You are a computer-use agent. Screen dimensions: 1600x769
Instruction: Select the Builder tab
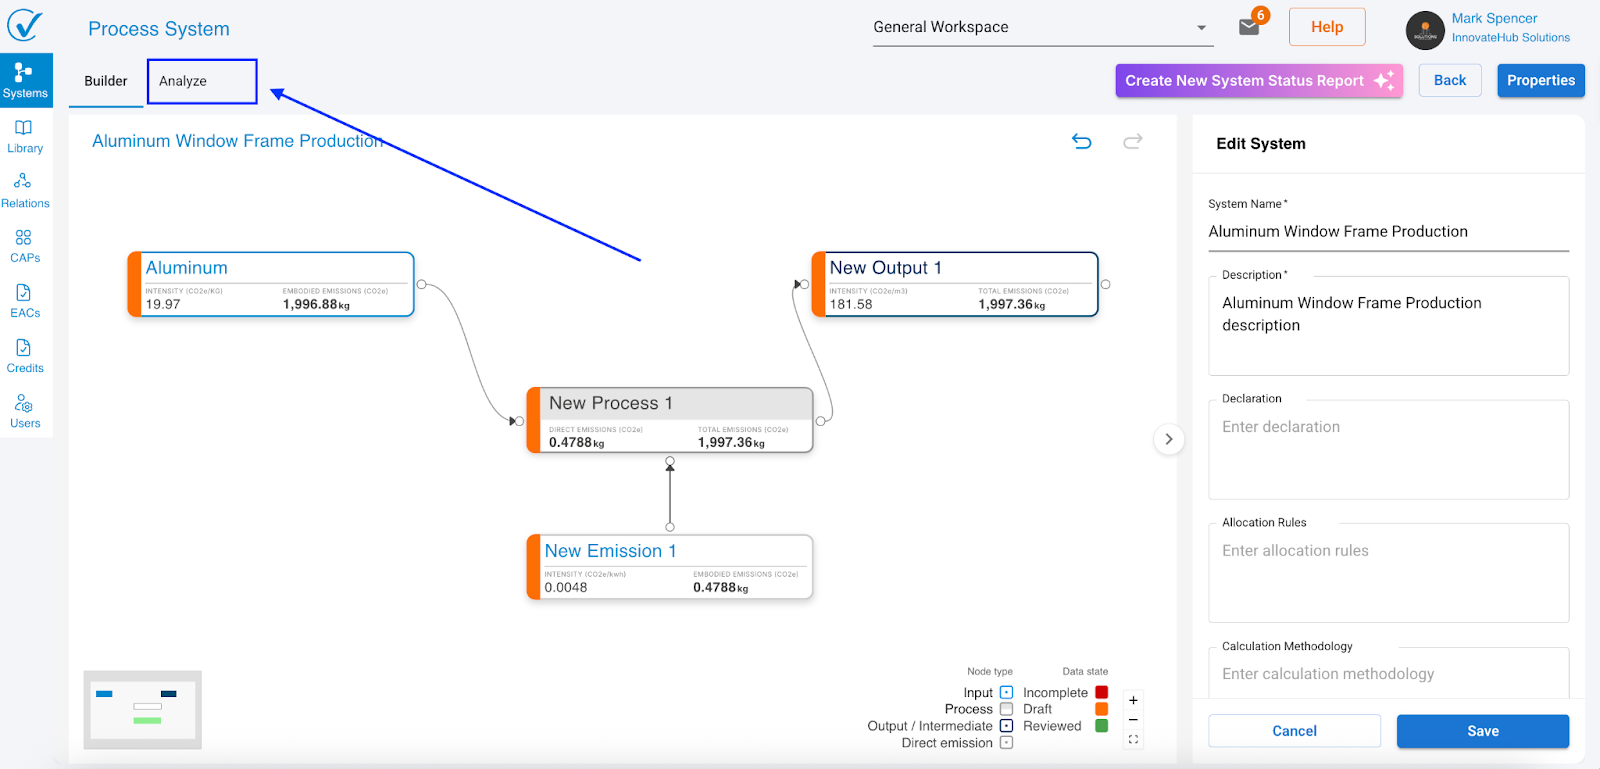106,81
